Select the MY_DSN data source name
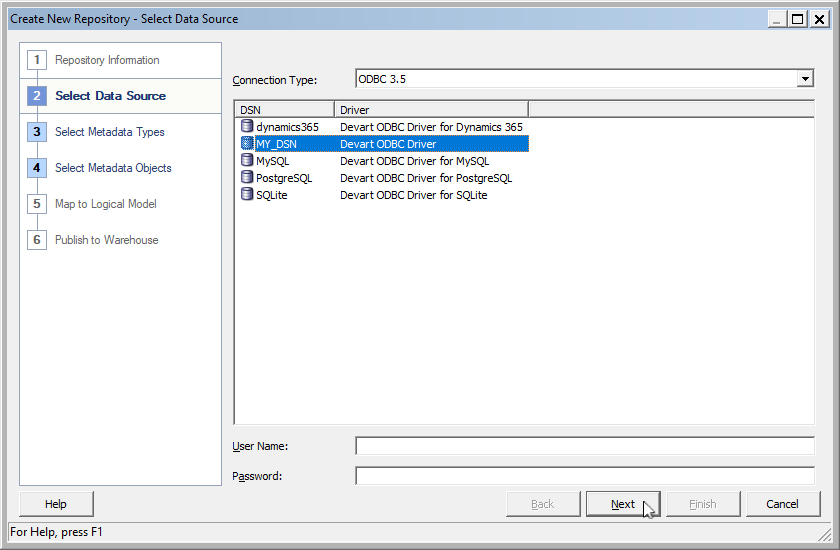The height and width of the screenshot is (550, 840). pos(276,144)
